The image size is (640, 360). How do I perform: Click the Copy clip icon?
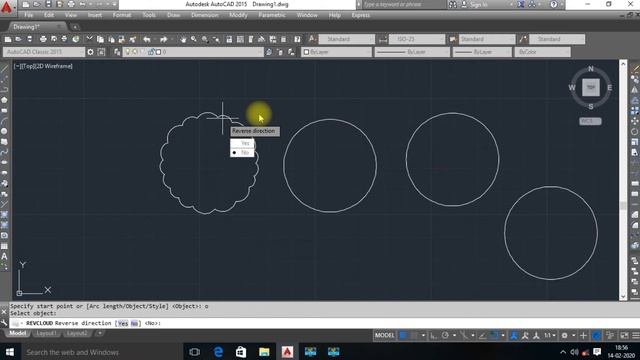(100, 39)
